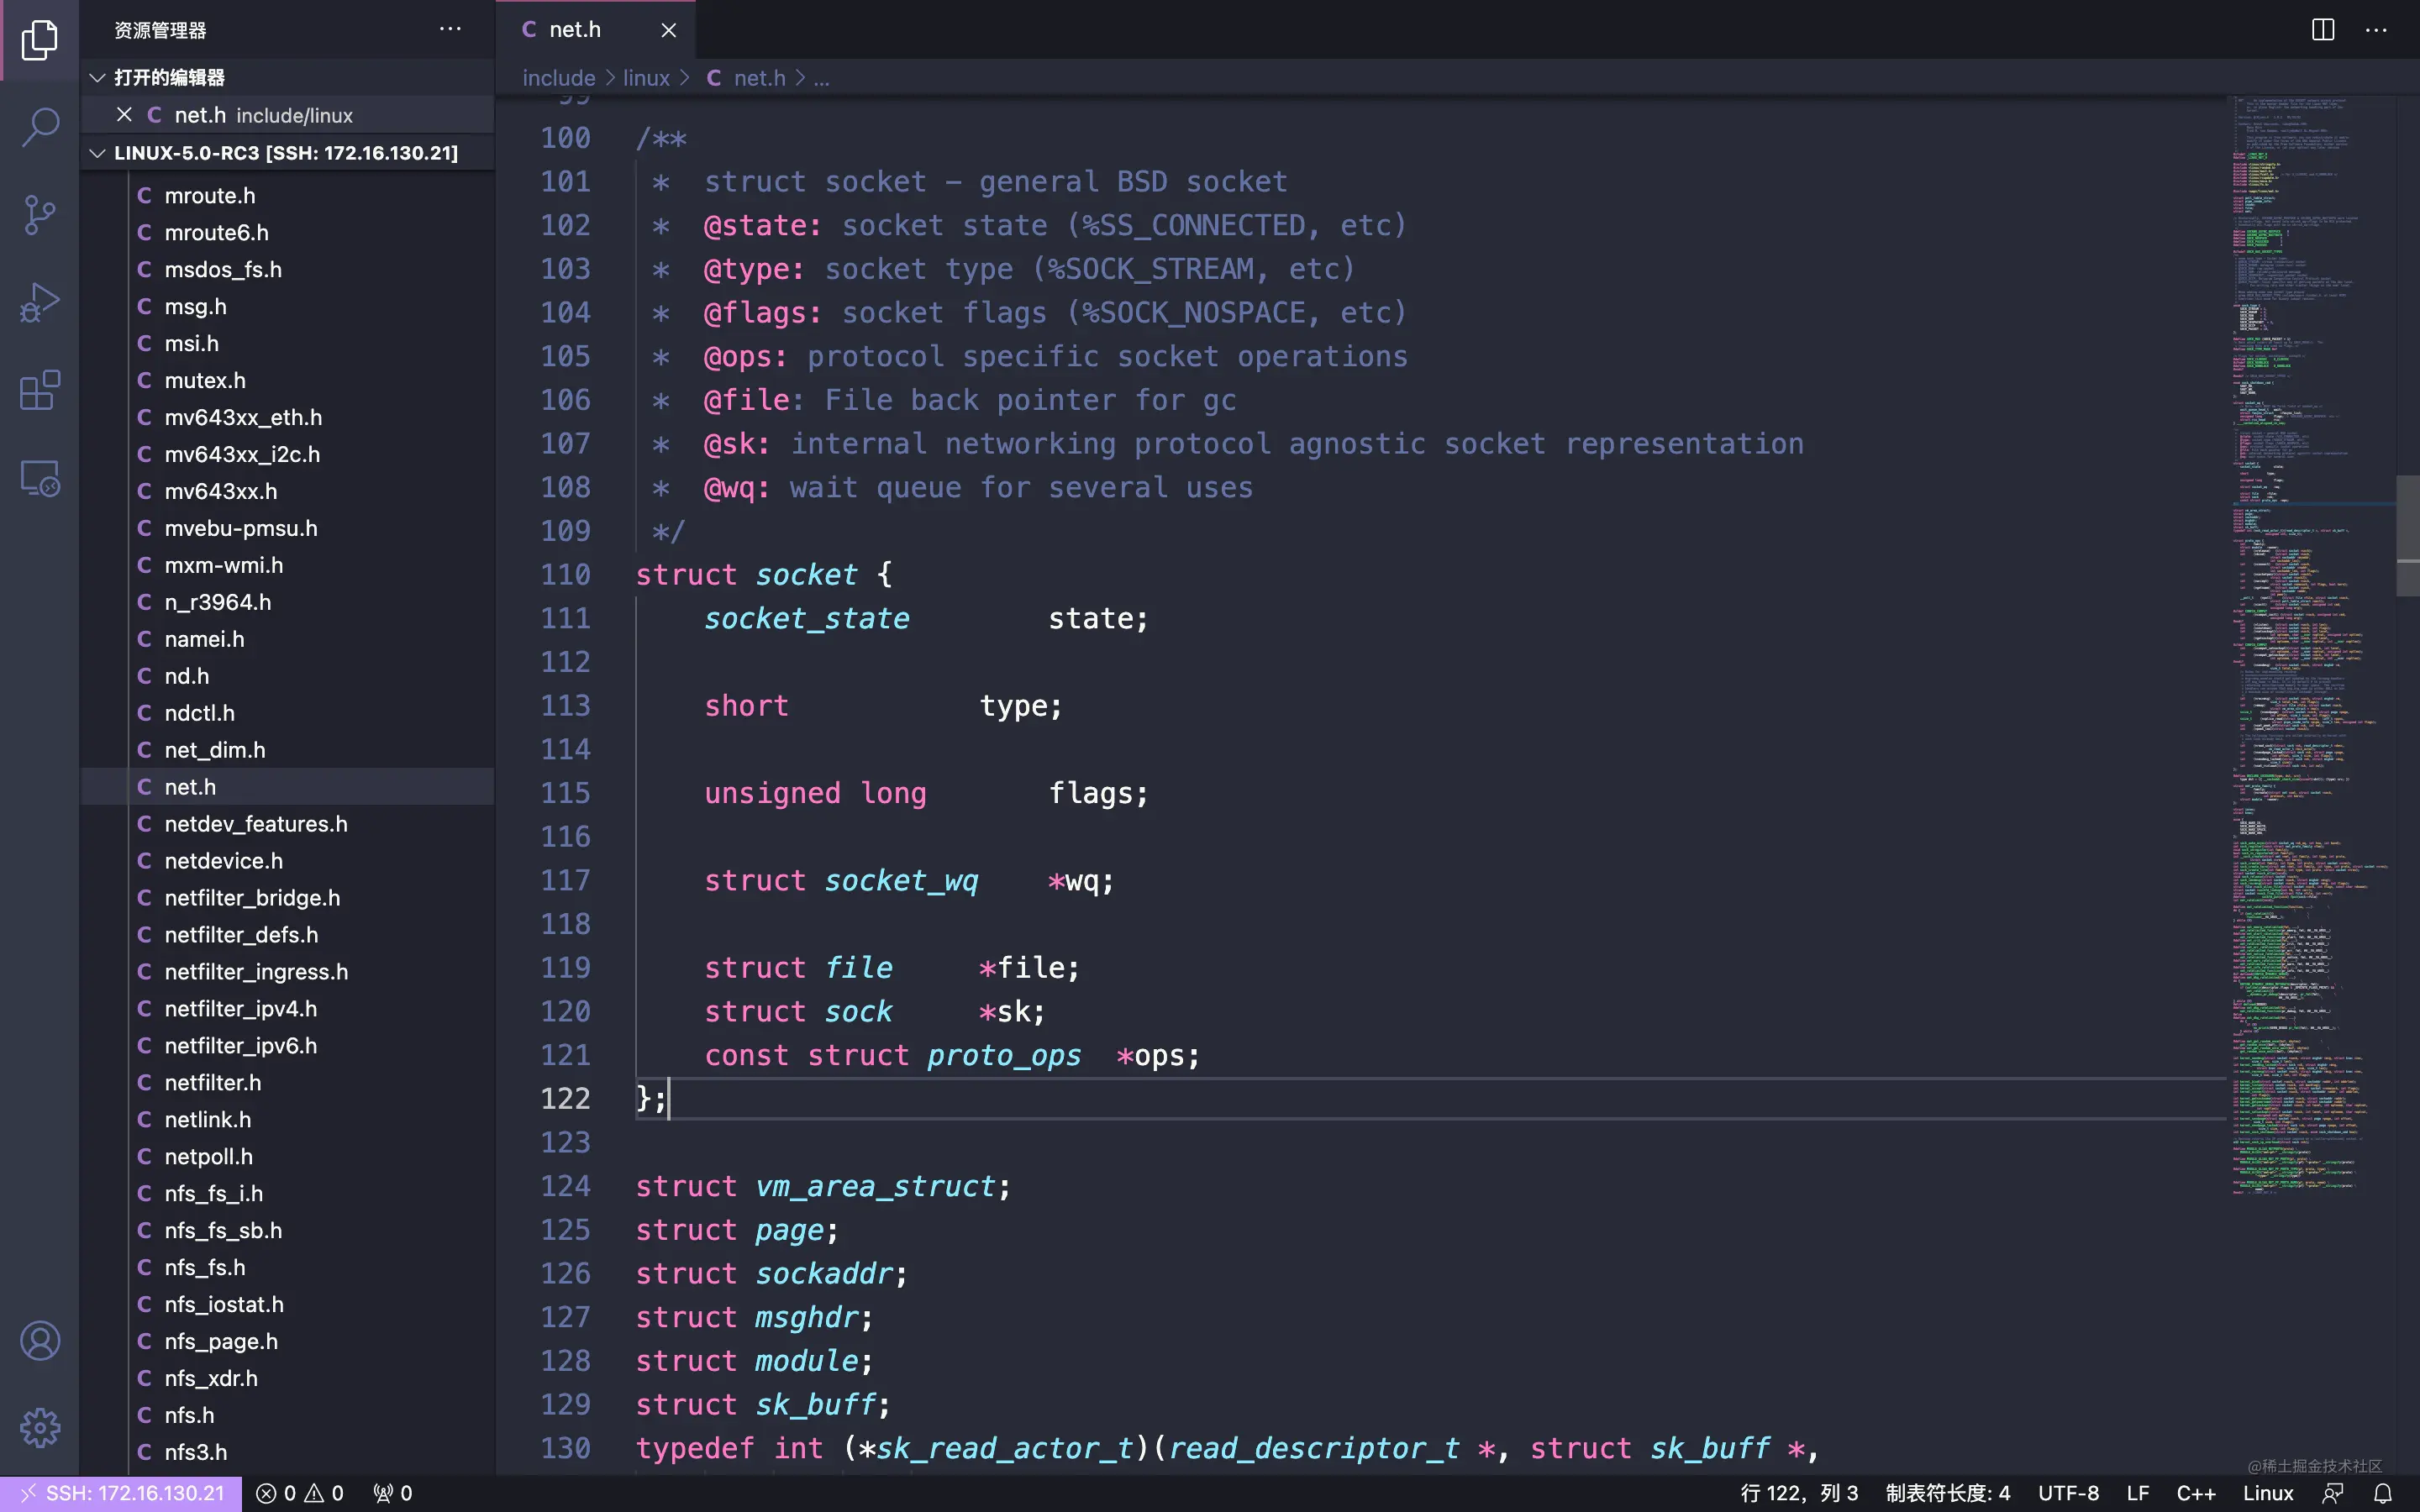Collapse the LINUX-5.0-RC3 folder section
The width and height of the screenshot is (2420, 1512).
[97, 153]
